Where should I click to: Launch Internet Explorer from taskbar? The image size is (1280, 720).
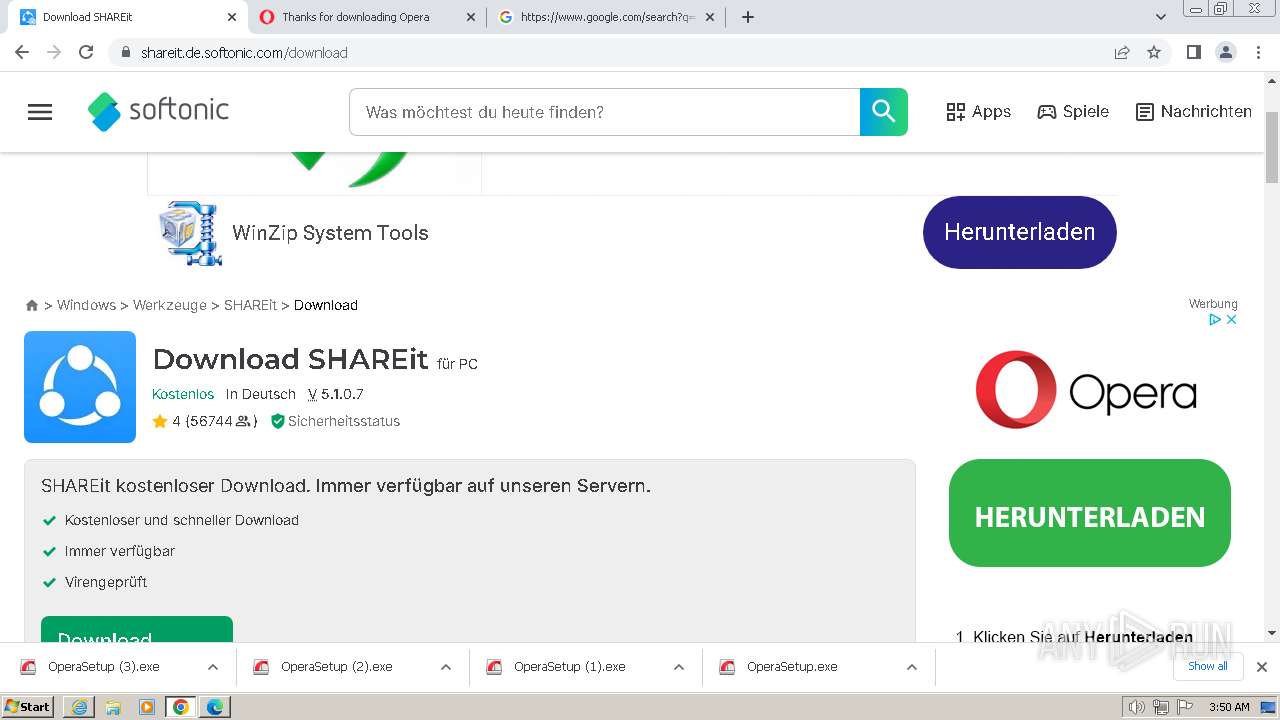click(x=79, y=707)
